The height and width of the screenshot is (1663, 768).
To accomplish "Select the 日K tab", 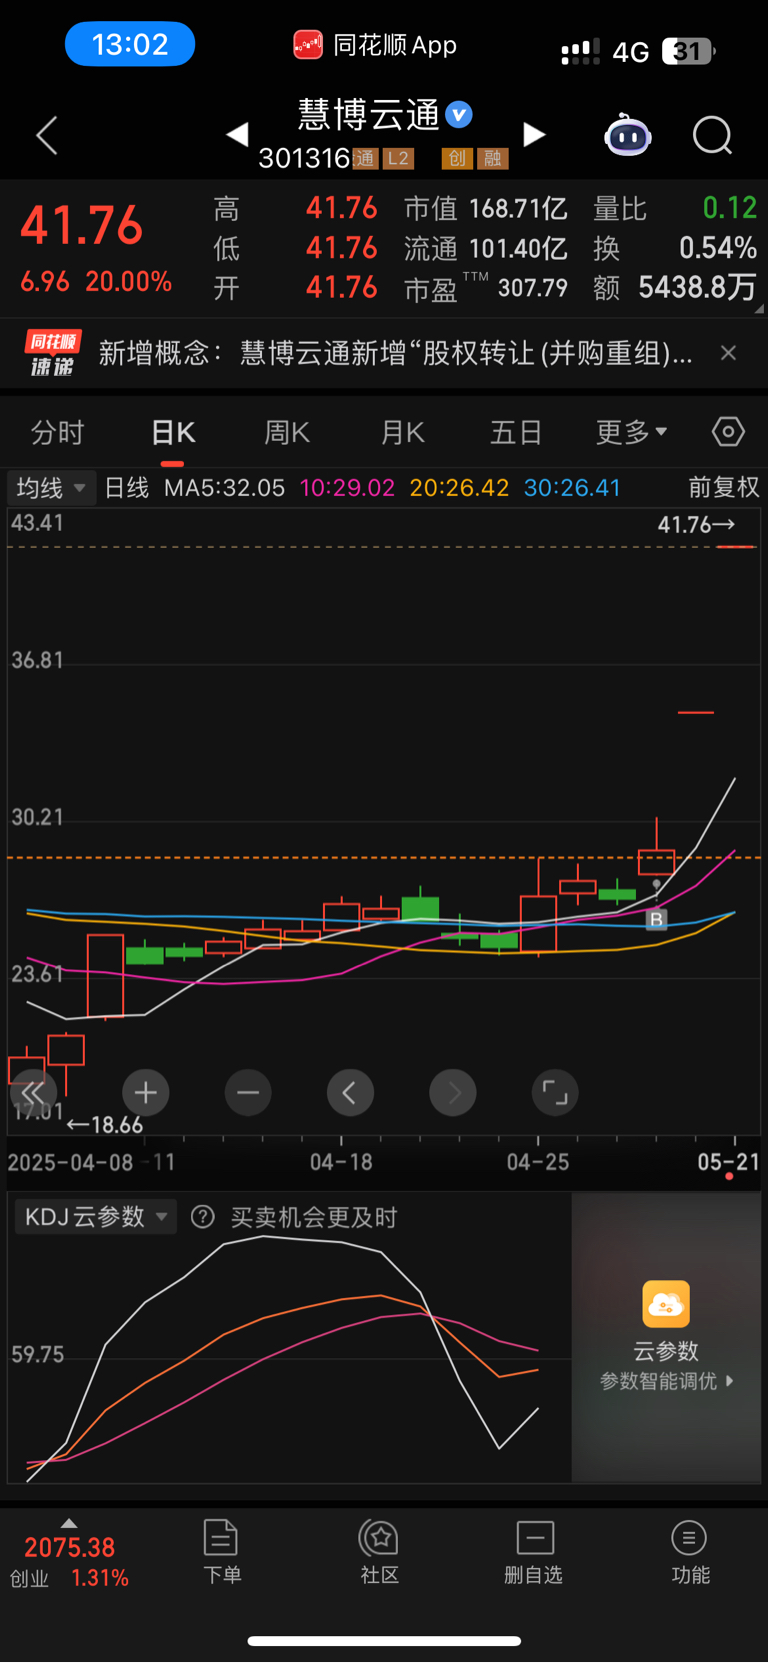I will (x=173, y=432).
